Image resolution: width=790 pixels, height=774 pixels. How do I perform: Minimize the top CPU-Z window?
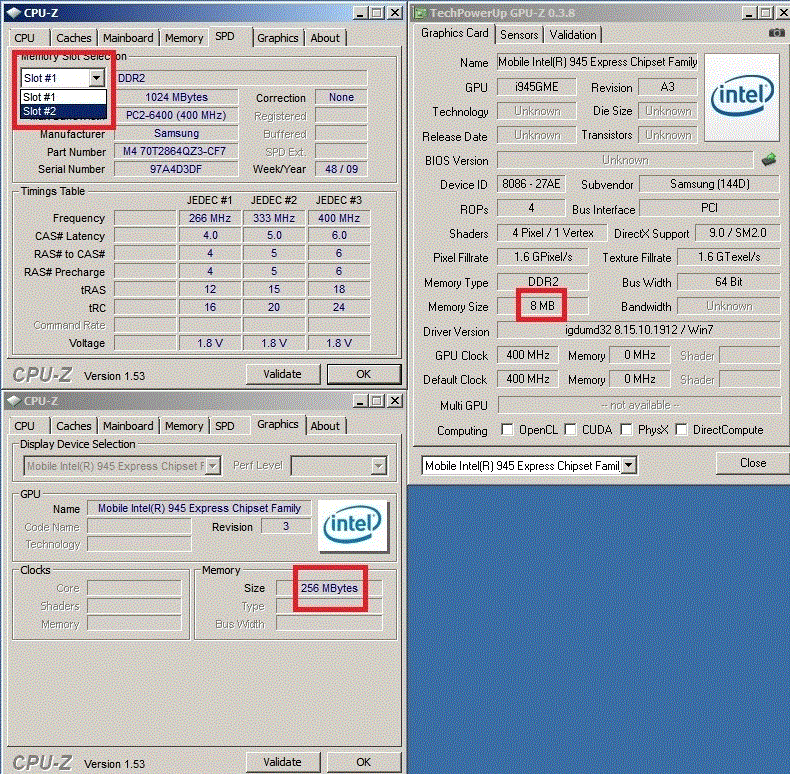click(359, 13)
